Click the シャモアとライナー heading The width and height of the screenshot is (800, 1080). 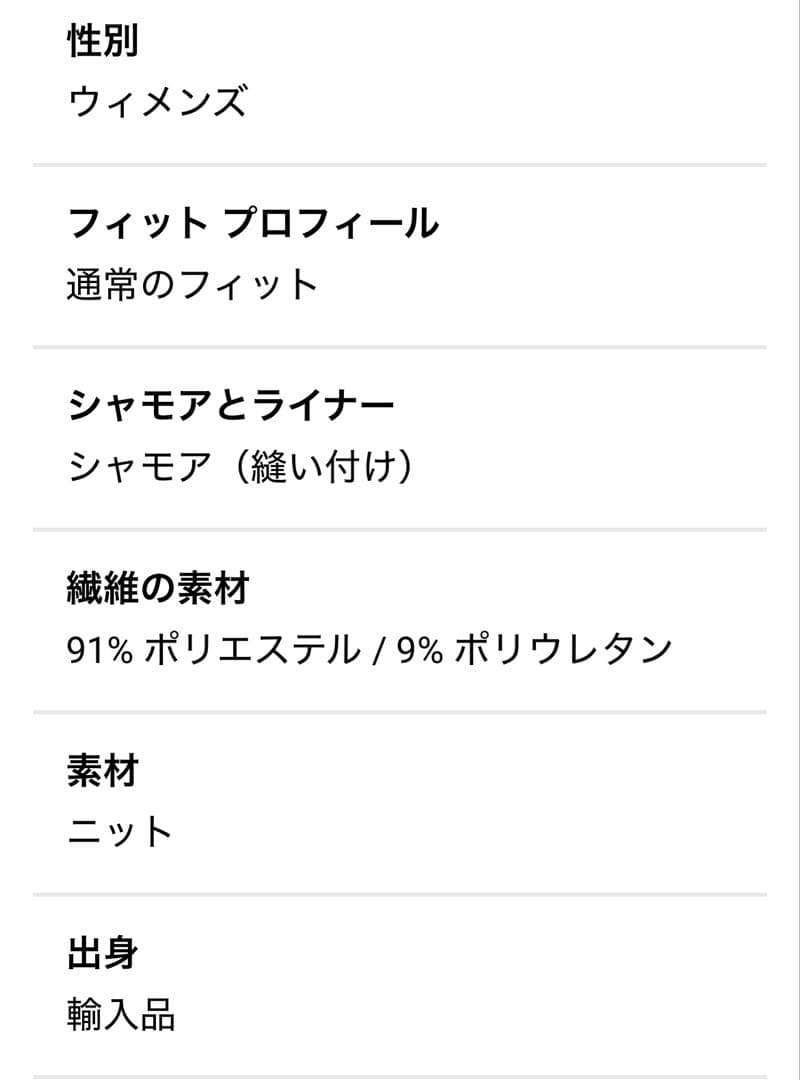coord(231,405)
